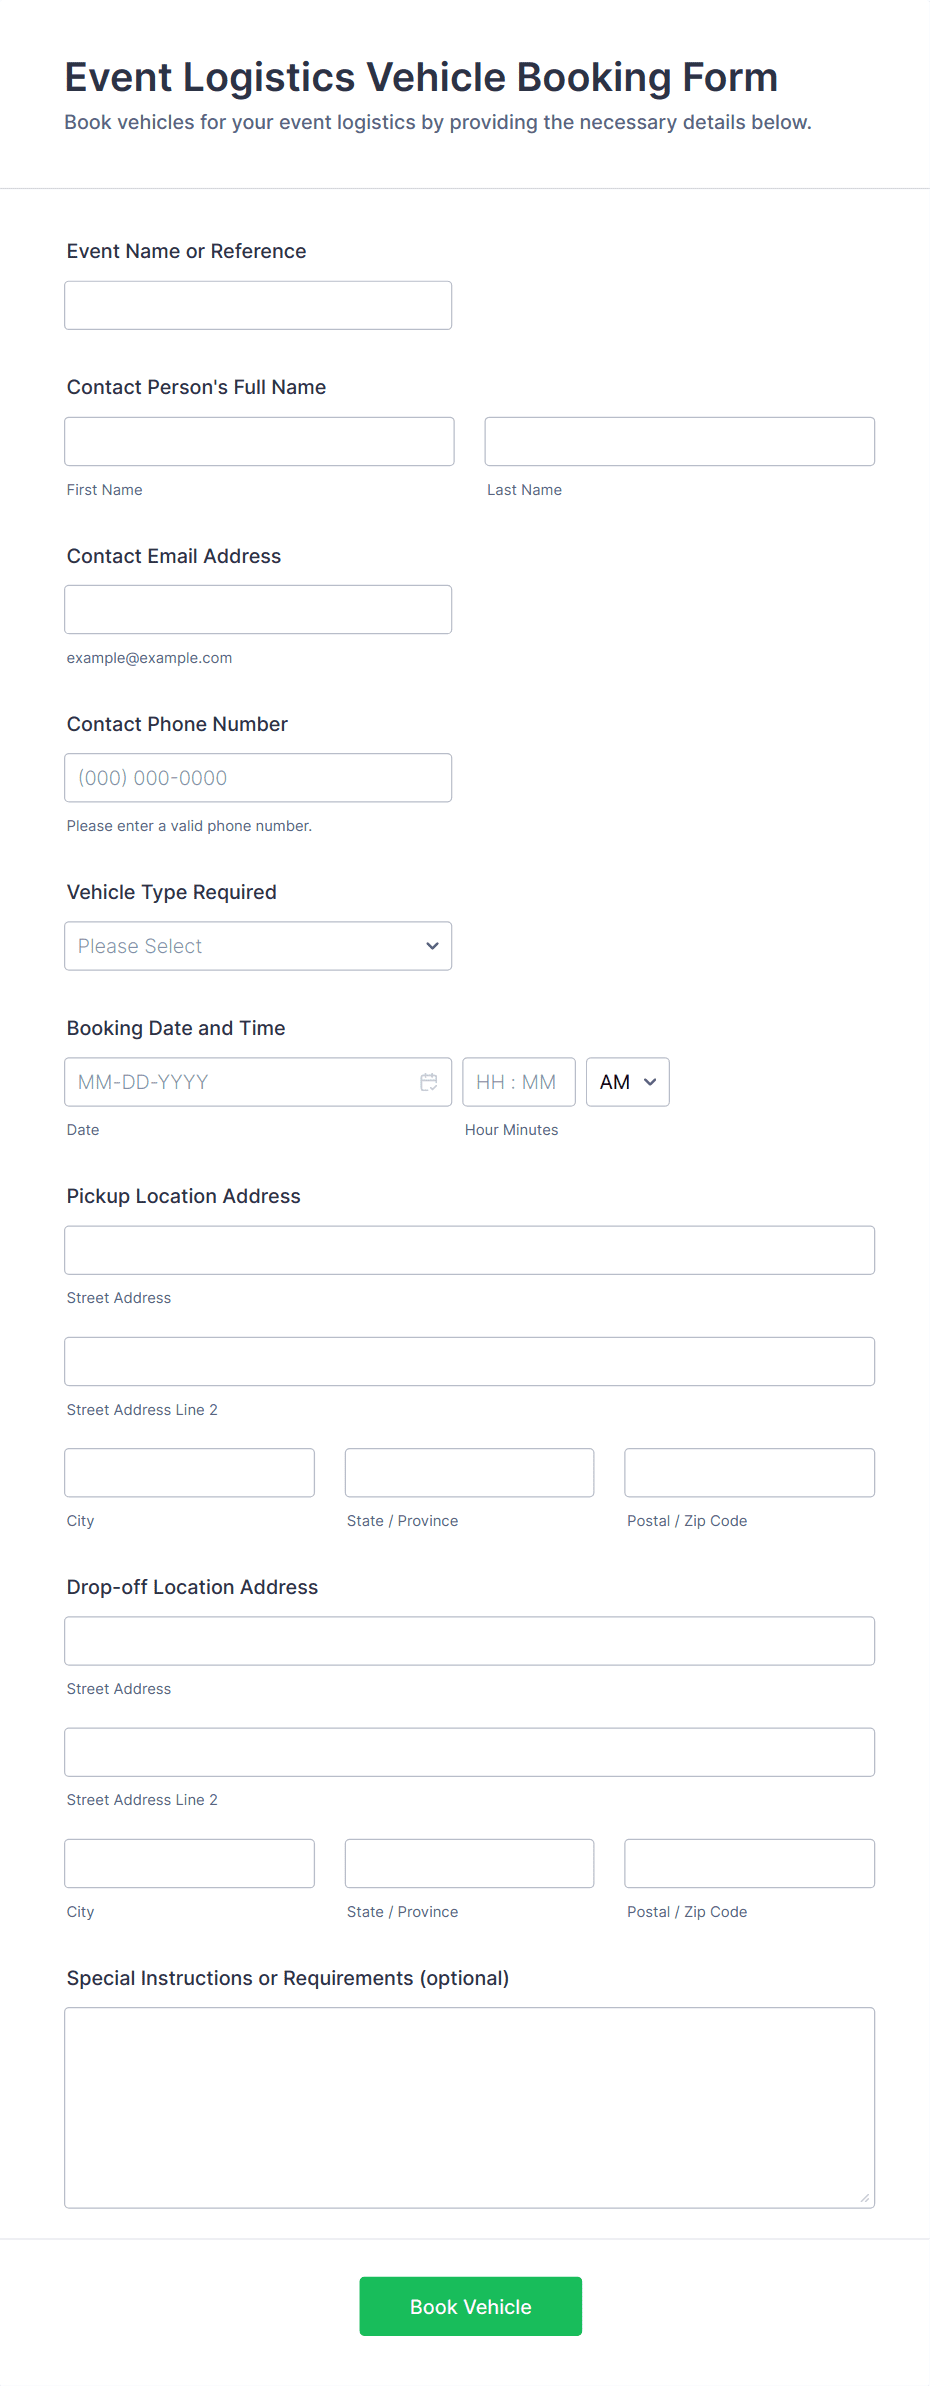Click into the Contact Email Address field
930x2386 pixels.
point(258,609)
